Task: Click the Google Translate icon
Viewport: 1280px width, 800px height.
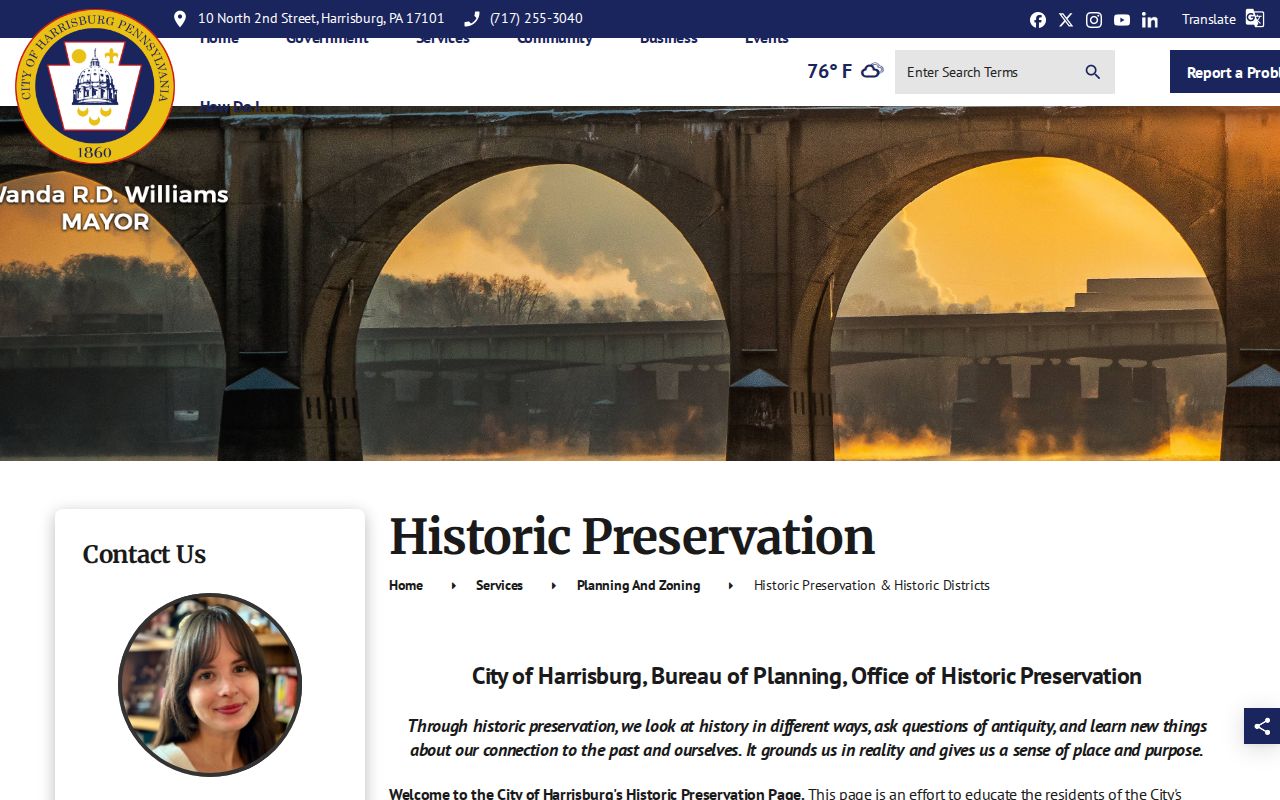Action: (x=1255, y=18)
